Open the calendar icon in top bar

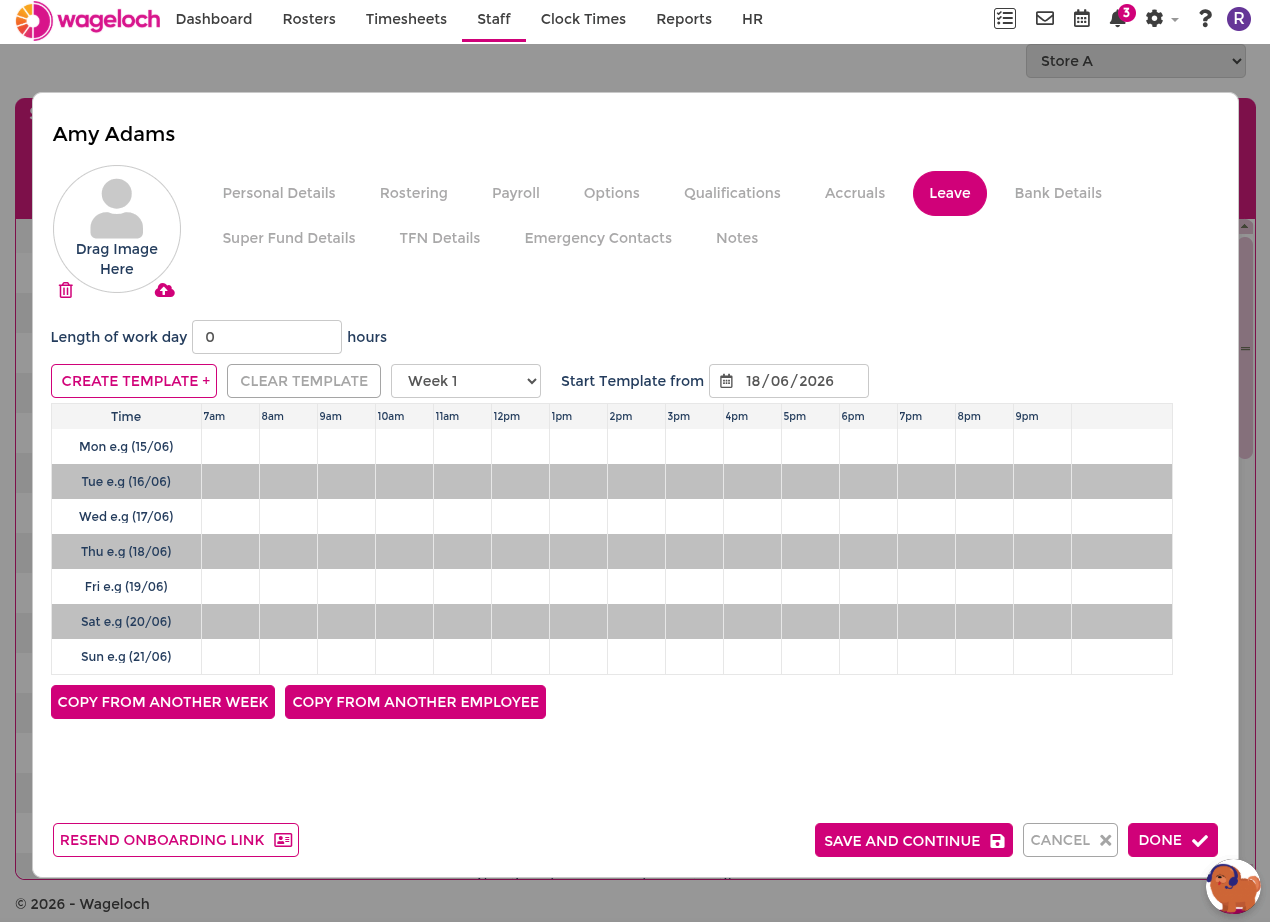pyautogui.click(x=1081, y=18)
